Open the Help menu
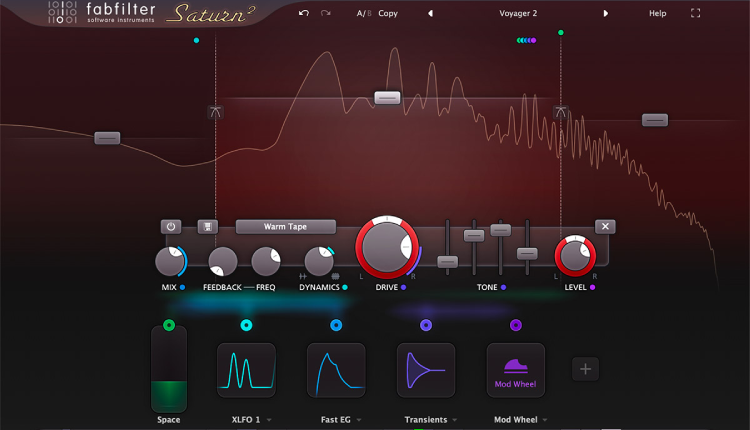The width and height of the screenshot is (750, 430). 657,14
